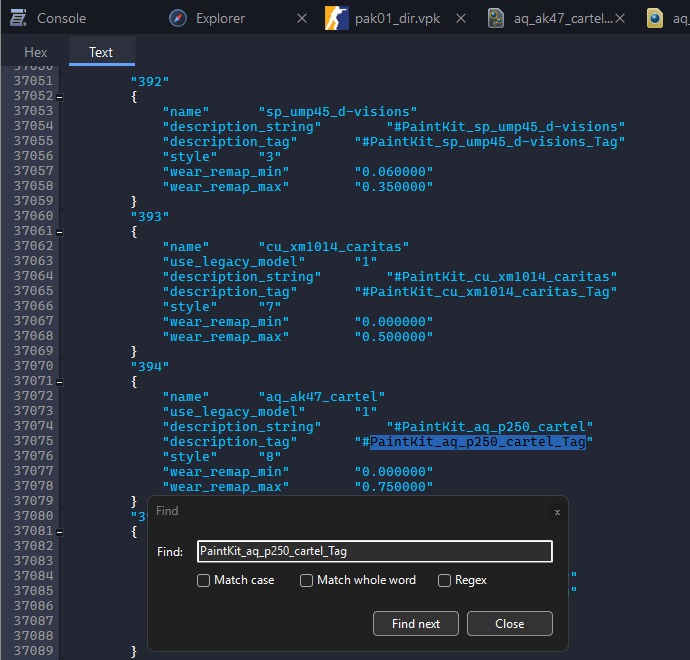Close the pak01_dir.vpk tab
The image size is (690, 660).
click(x=461, y=18)
